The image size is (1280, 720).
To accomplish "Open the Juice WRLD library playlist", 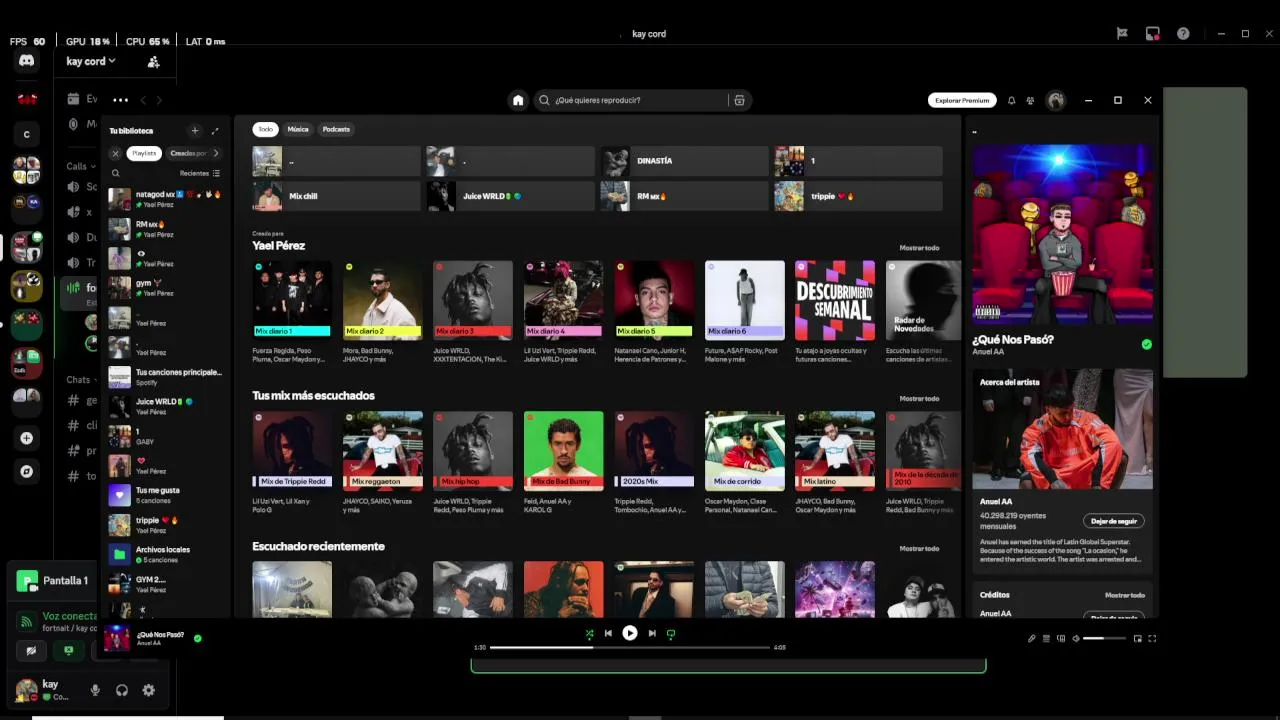I will tap(165, 406).
